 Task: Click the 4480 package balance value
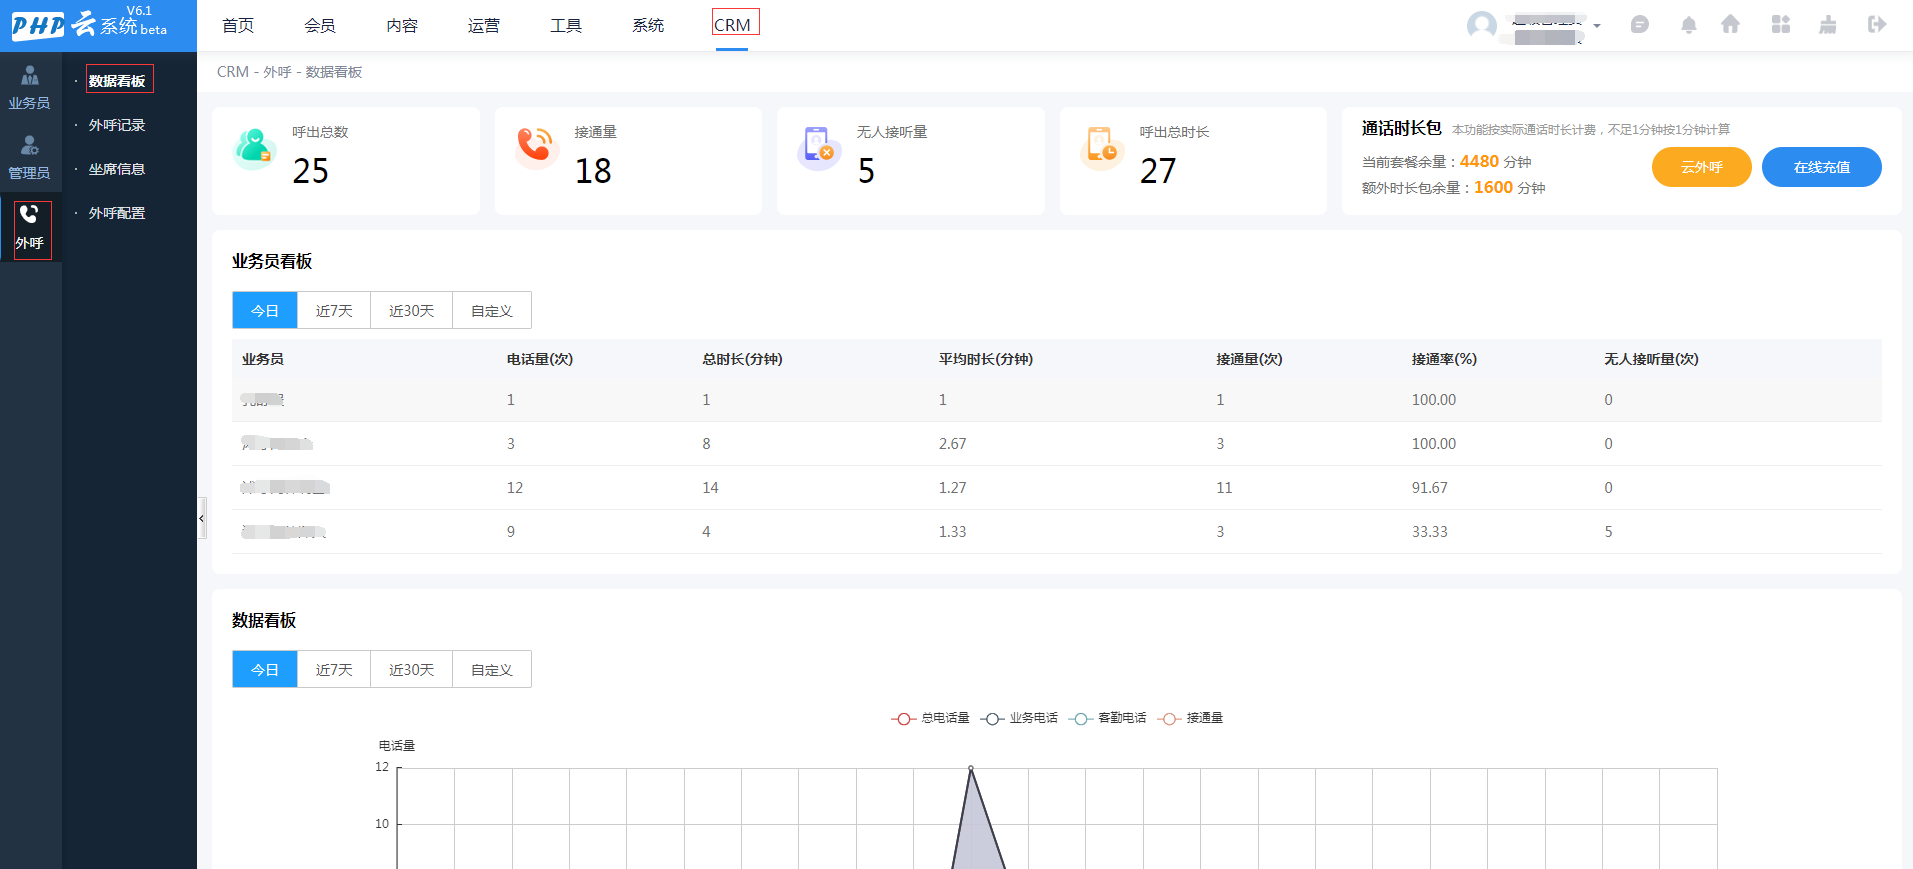coord(1479,161)
